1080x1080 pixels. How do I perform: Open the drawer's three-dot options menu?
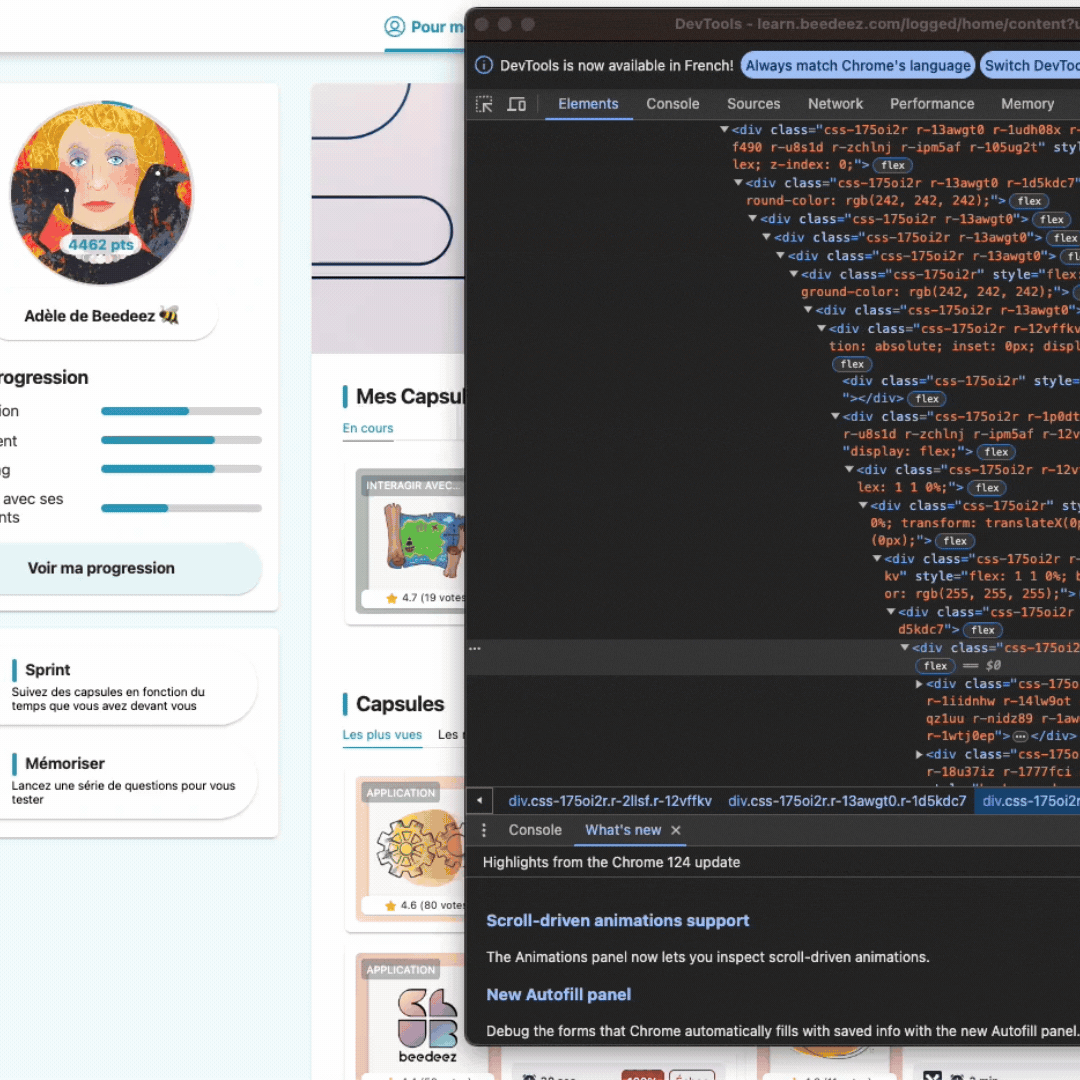(x=484, y=830)
